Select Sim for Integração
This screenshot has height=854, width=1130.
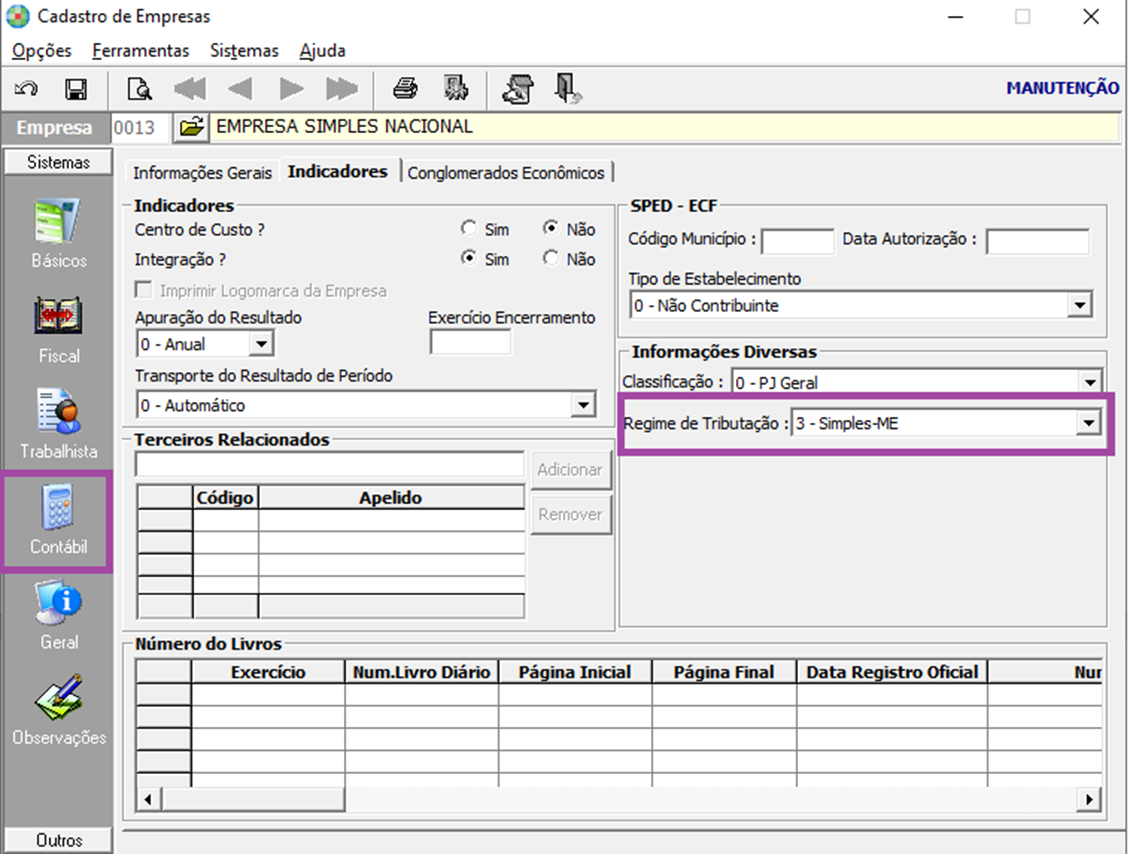tap(469, 258)
